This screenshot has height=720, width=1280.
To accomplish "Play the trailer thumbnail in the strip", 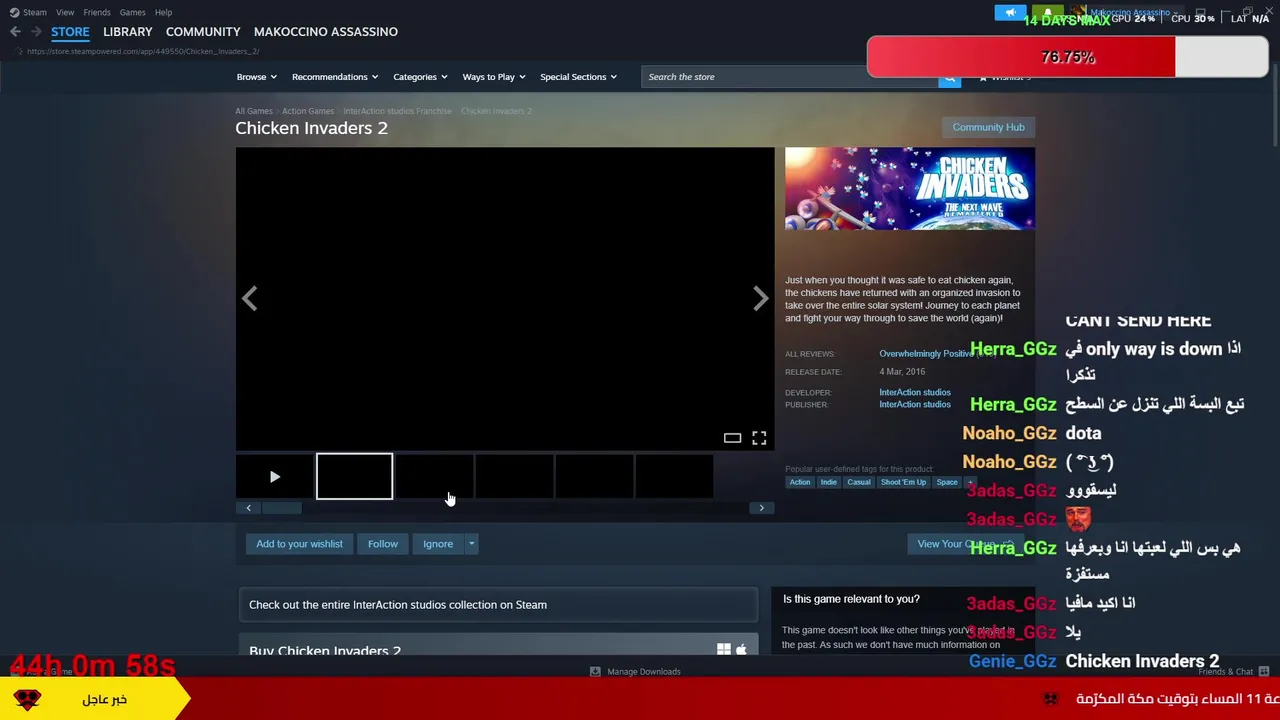I will pyautogui.click(x=275, y=477).
